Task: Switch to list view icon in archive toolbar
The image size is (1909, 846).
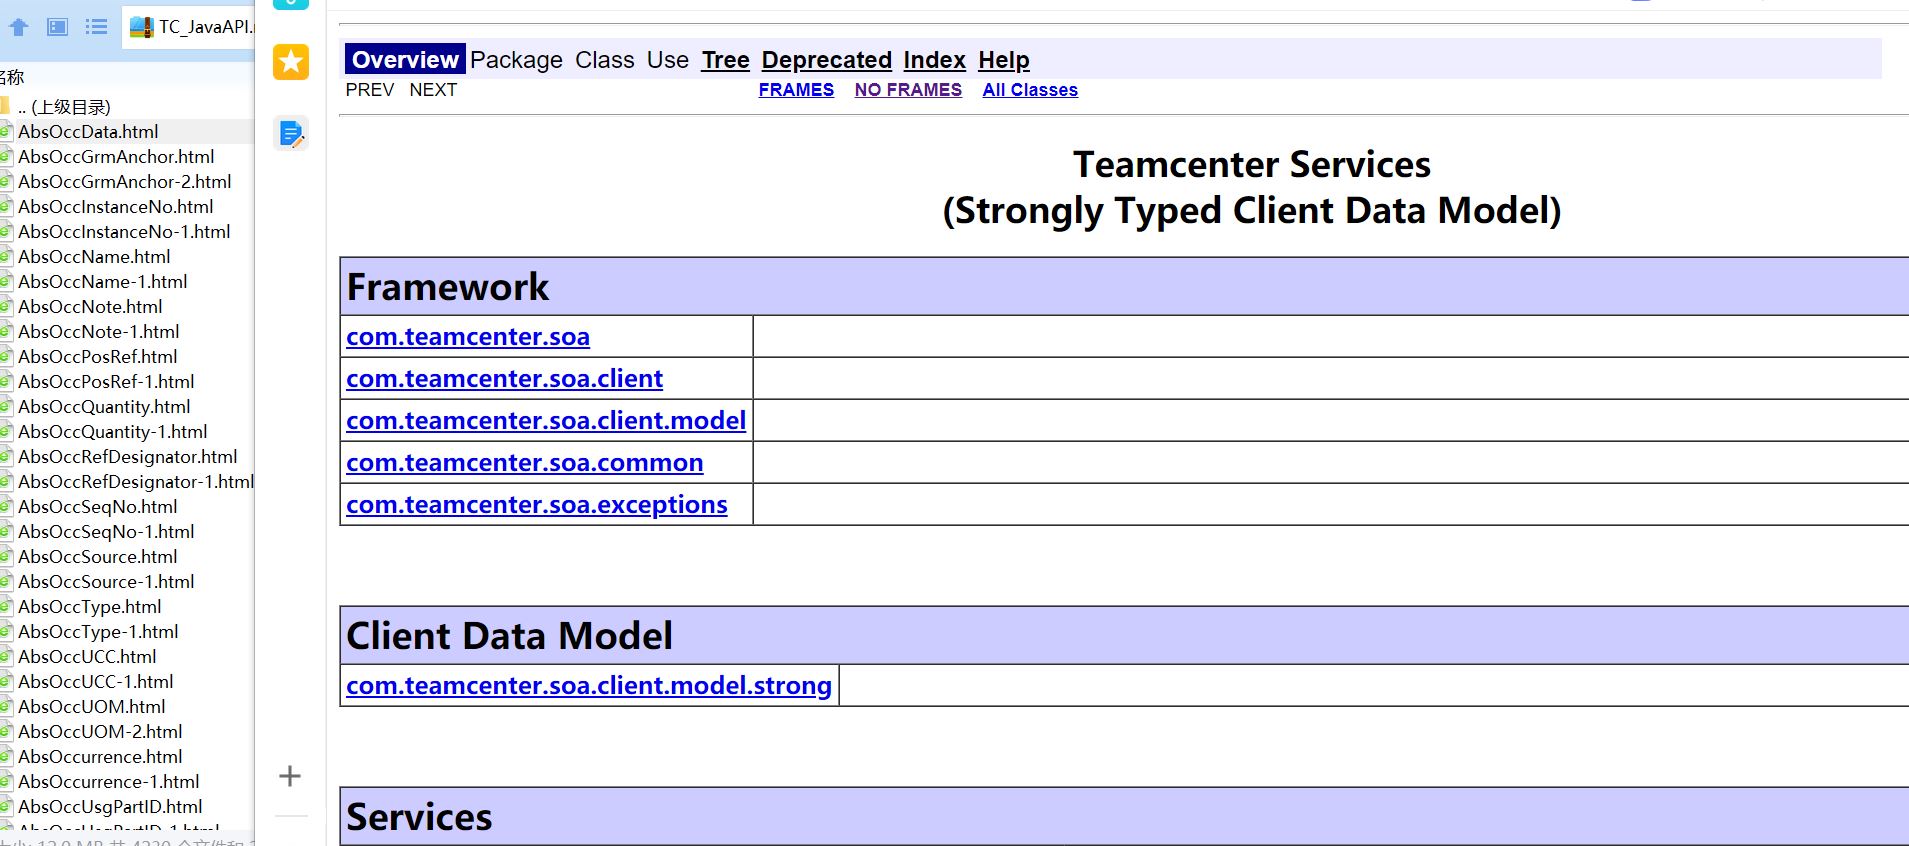Action: point(96,27)
